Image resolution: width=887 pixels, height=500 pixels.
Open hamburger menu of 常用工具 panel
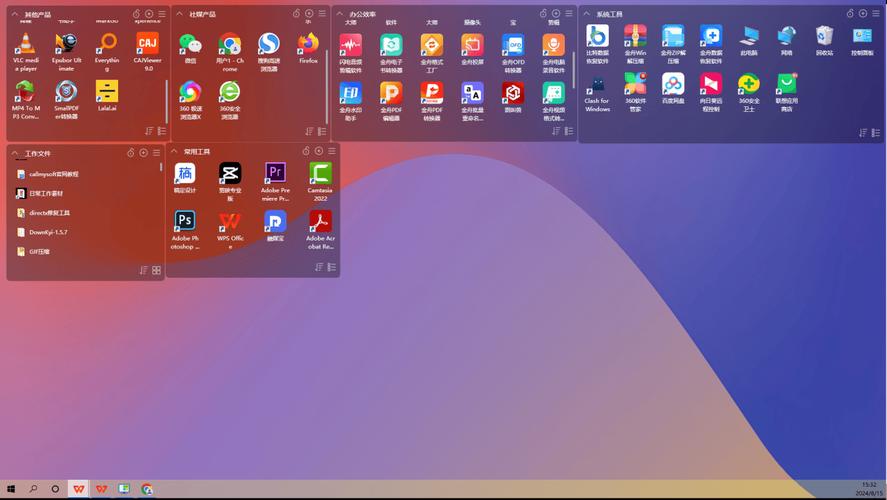point(332,151)
